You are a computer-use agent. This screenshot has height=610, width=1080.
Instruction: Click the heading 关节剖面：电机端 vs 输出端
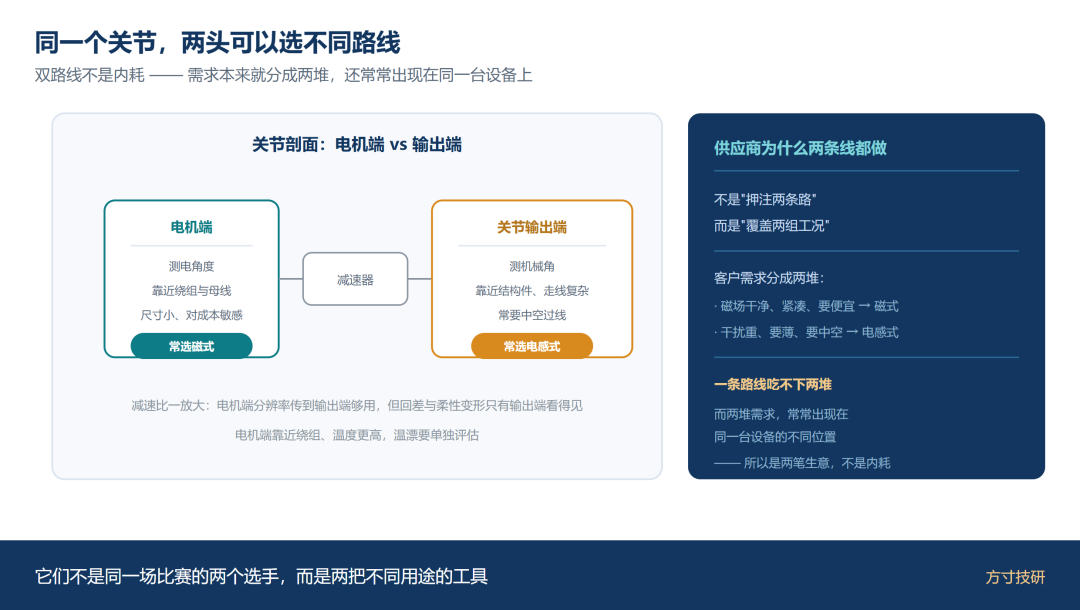pyautogui.click(x=357, y=145)
